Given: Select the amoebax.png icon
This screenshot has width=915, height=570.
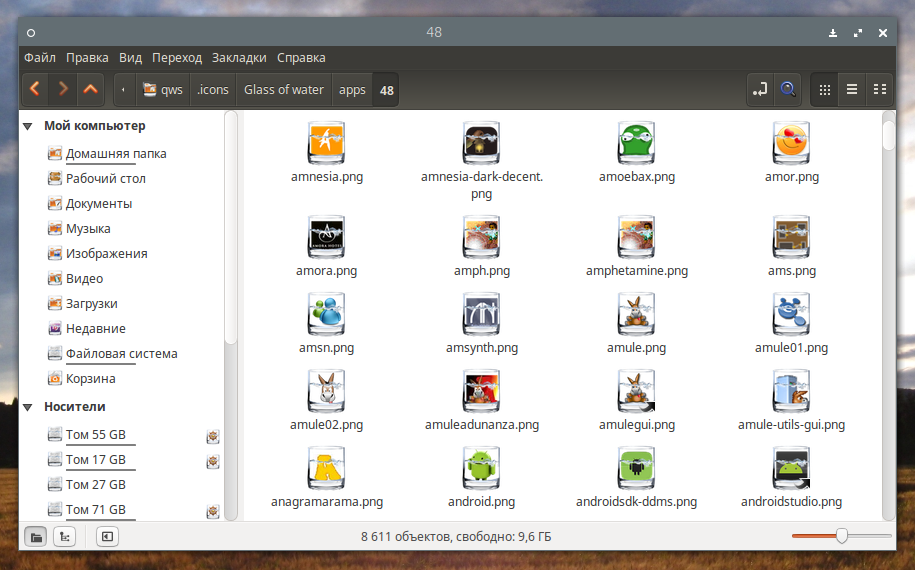Looking at the screenshot, I should [637, 143].
